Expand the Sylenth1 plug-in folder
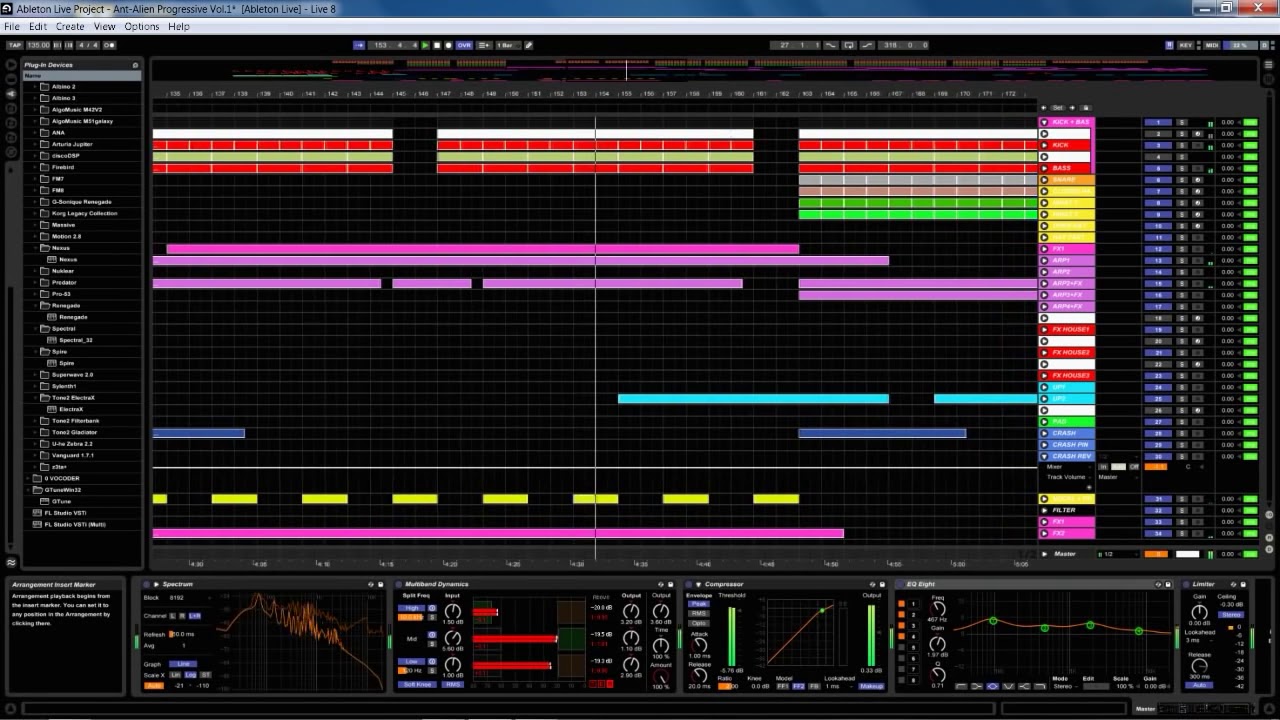Viewport: 1280px width, 720px height. pos(35,386)
